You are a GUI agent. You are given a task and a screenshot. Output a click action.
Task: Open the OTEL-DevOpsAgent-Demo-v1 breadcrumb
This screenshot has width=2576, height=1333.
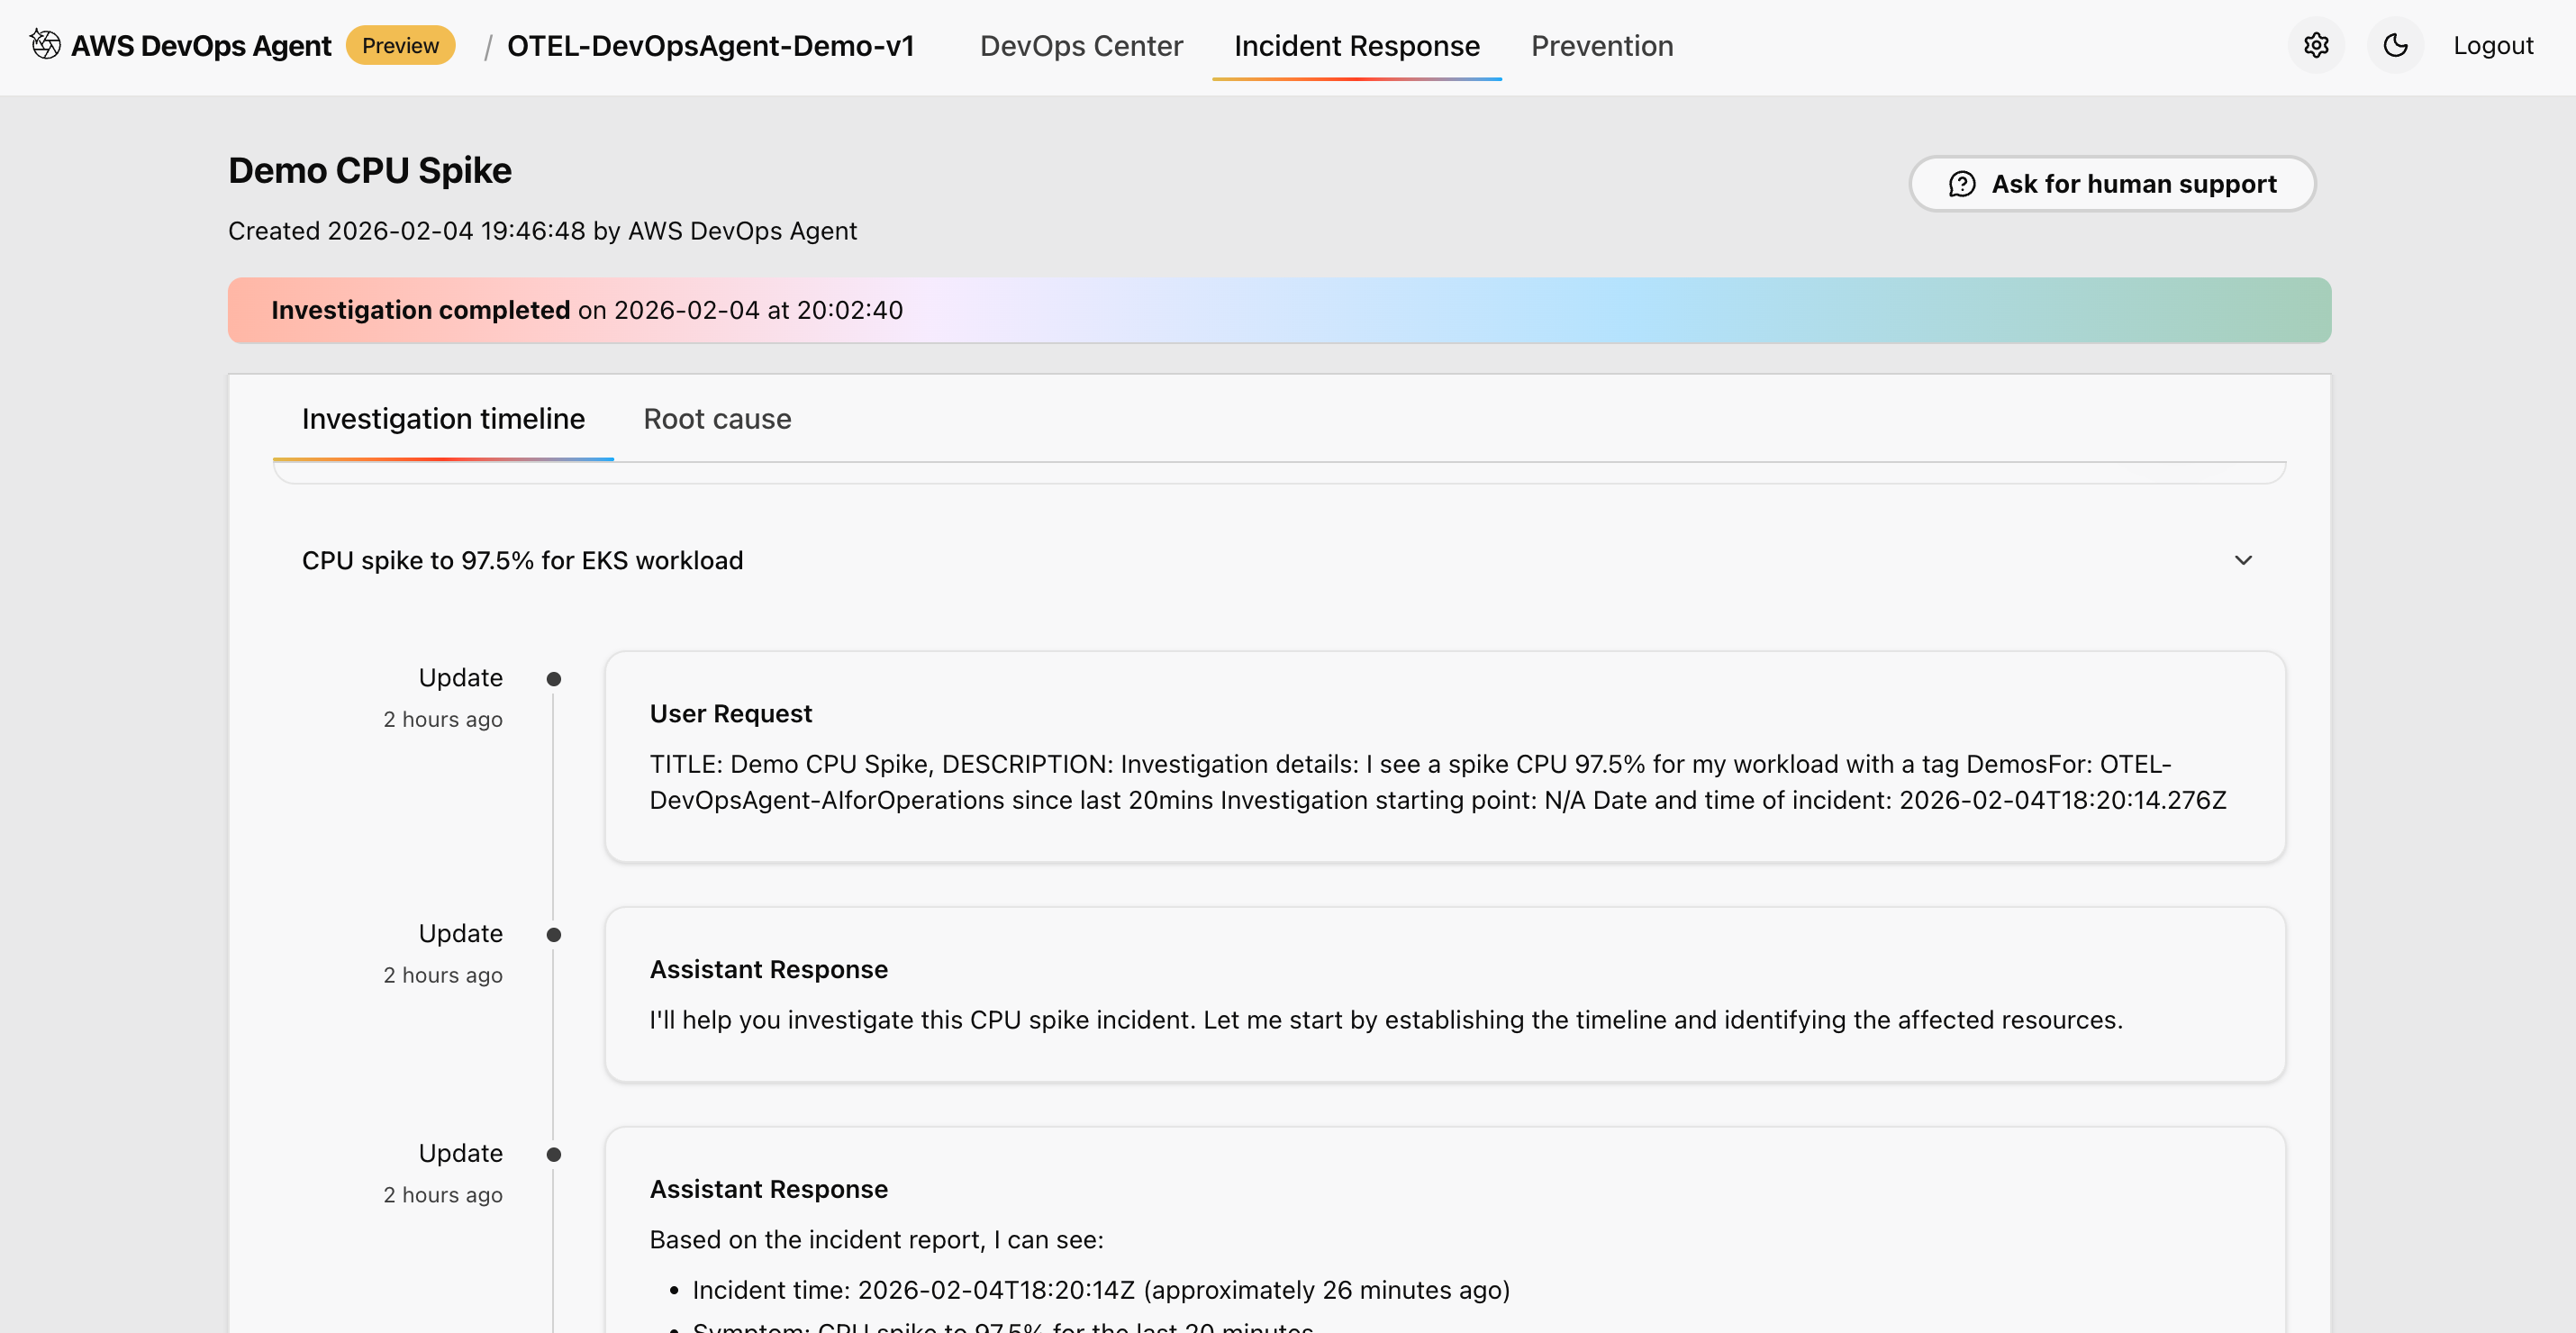[x=710, y=46]
